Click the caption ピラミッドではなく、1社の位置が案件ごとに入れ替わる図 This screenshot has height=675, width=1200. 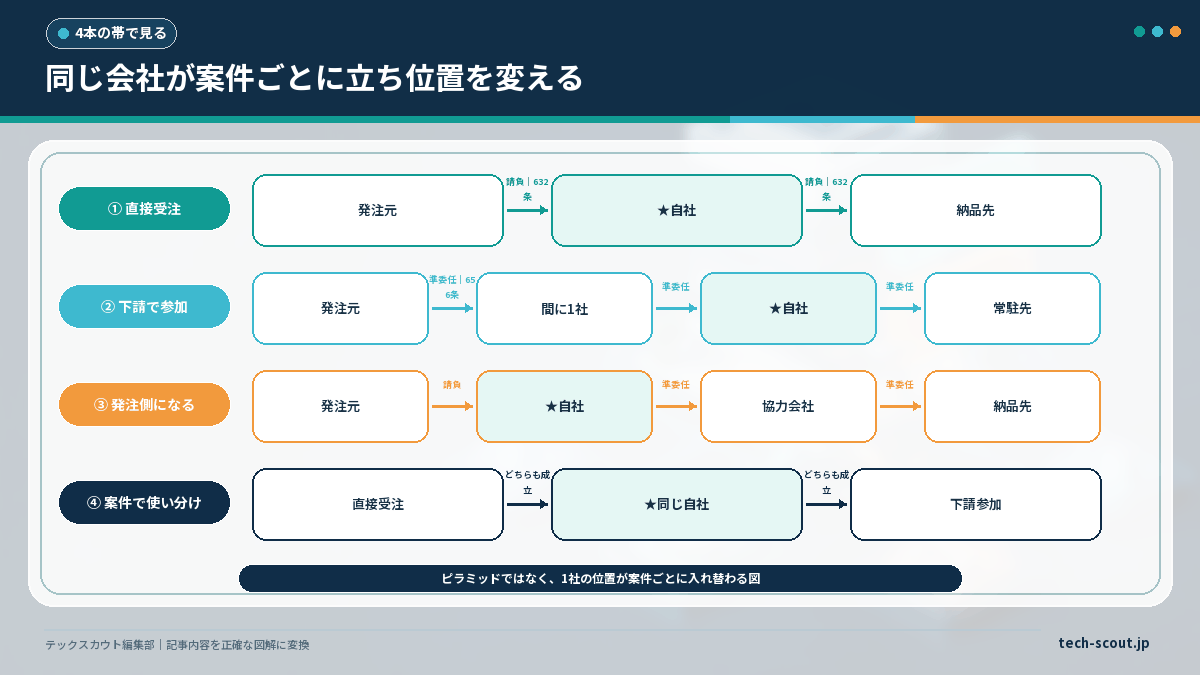600,578
